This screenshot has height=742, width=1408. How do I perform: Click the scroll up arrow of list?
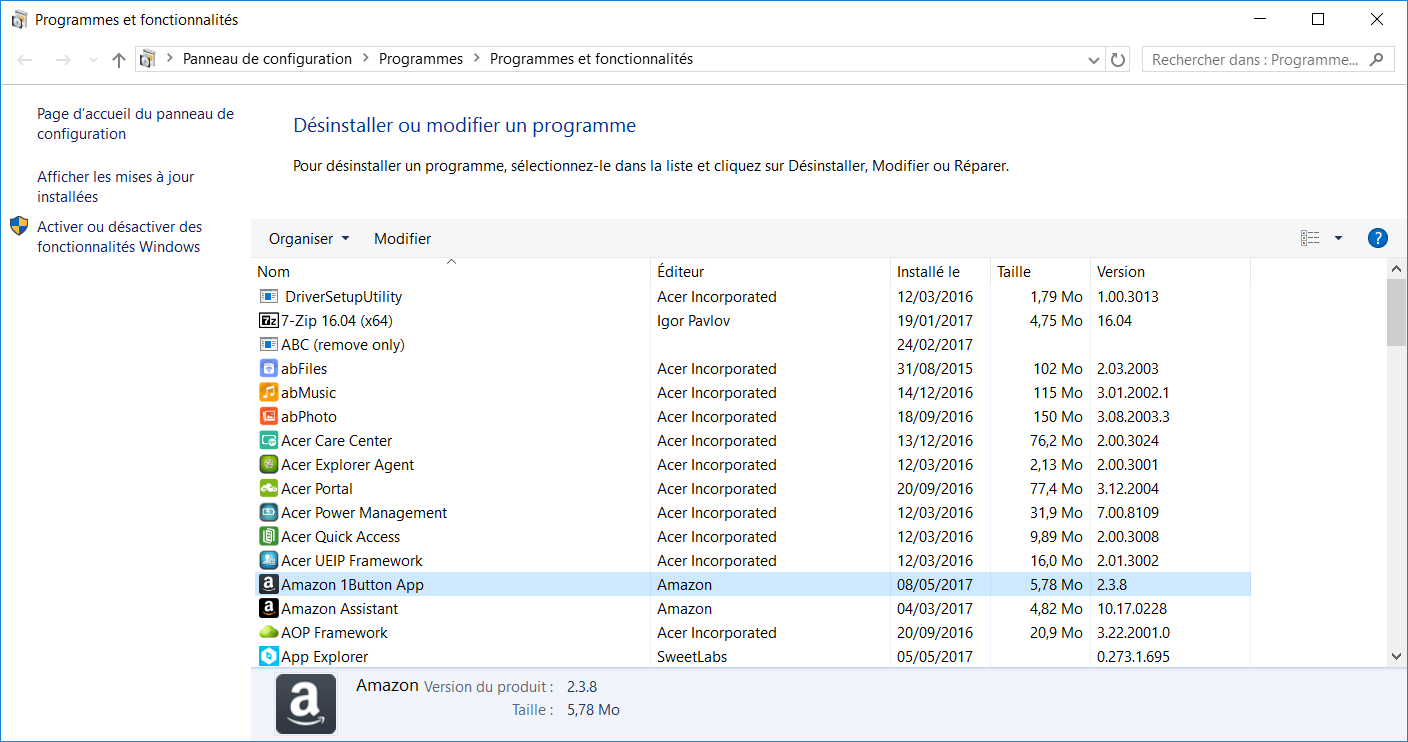click(1397, 268)
